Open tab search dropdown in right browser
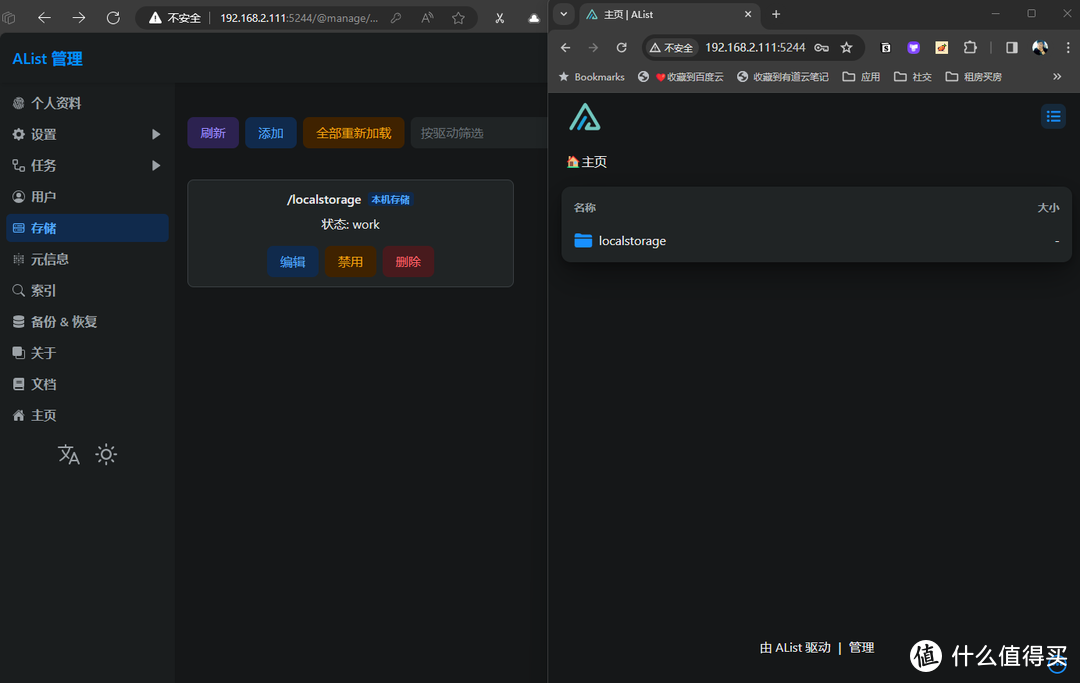The image size is (1080, 683). (563, 14)
